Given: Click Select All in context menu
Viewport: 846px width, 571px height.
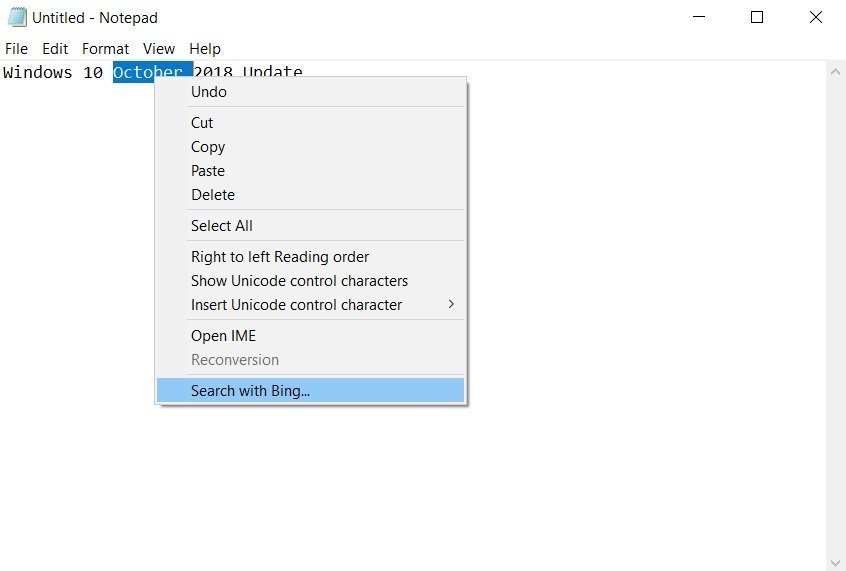Looking at the screenshot, I should pyautogui.click(x=222, y=226).
